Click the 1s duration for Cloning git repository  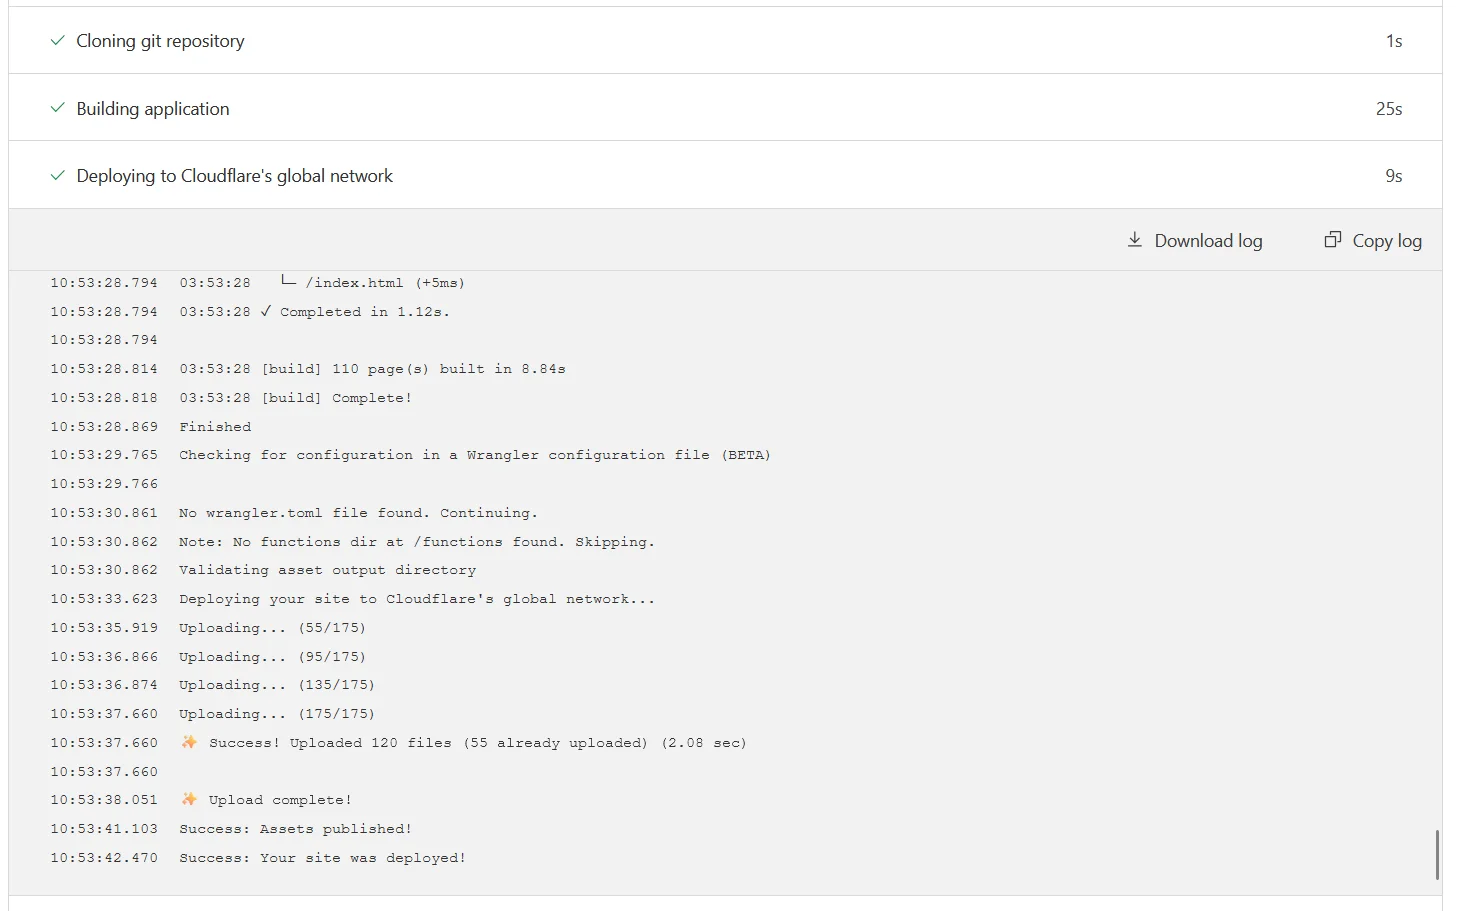click(x=1393, y=41)
